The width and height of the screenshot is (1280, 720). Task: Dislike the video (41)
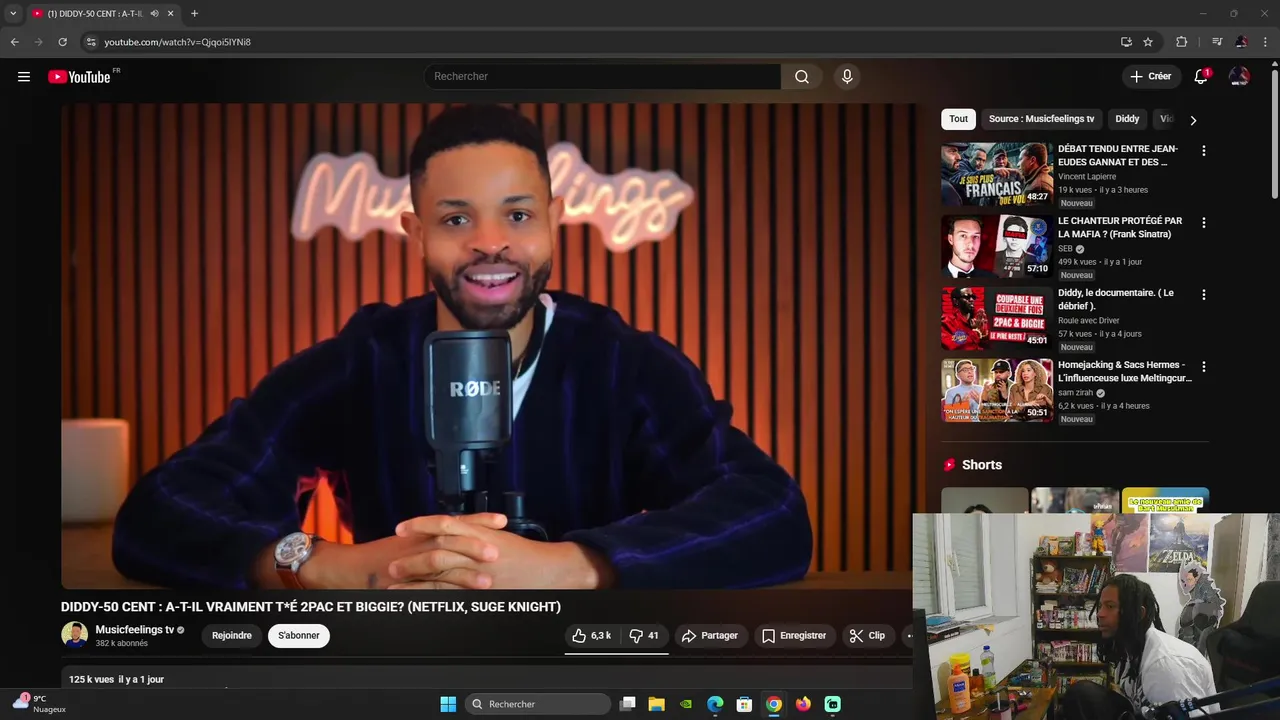point(644,636)
